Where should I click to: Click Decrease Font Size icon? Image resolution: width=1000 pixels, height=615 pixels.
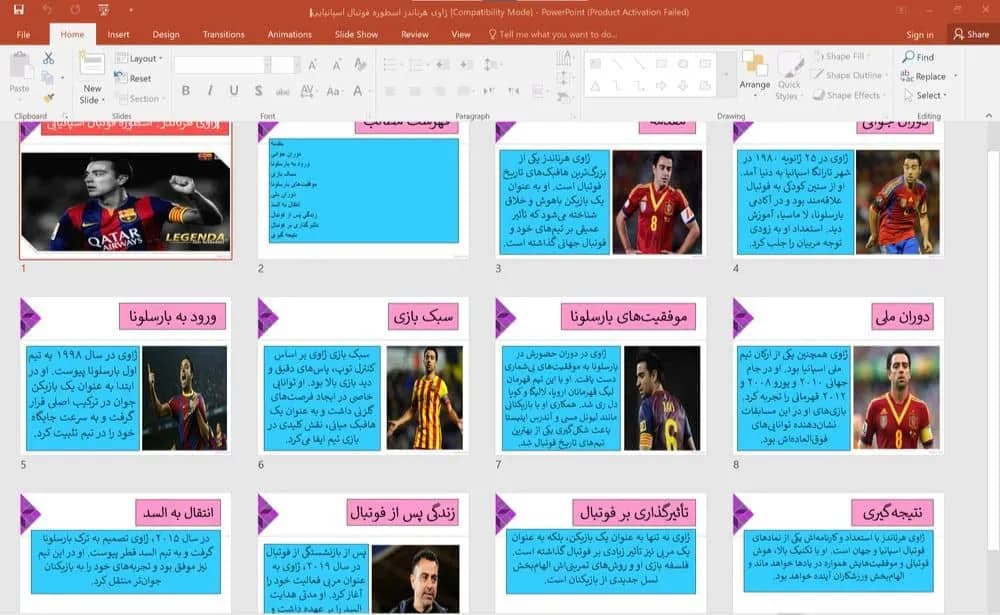pos(336,64)
